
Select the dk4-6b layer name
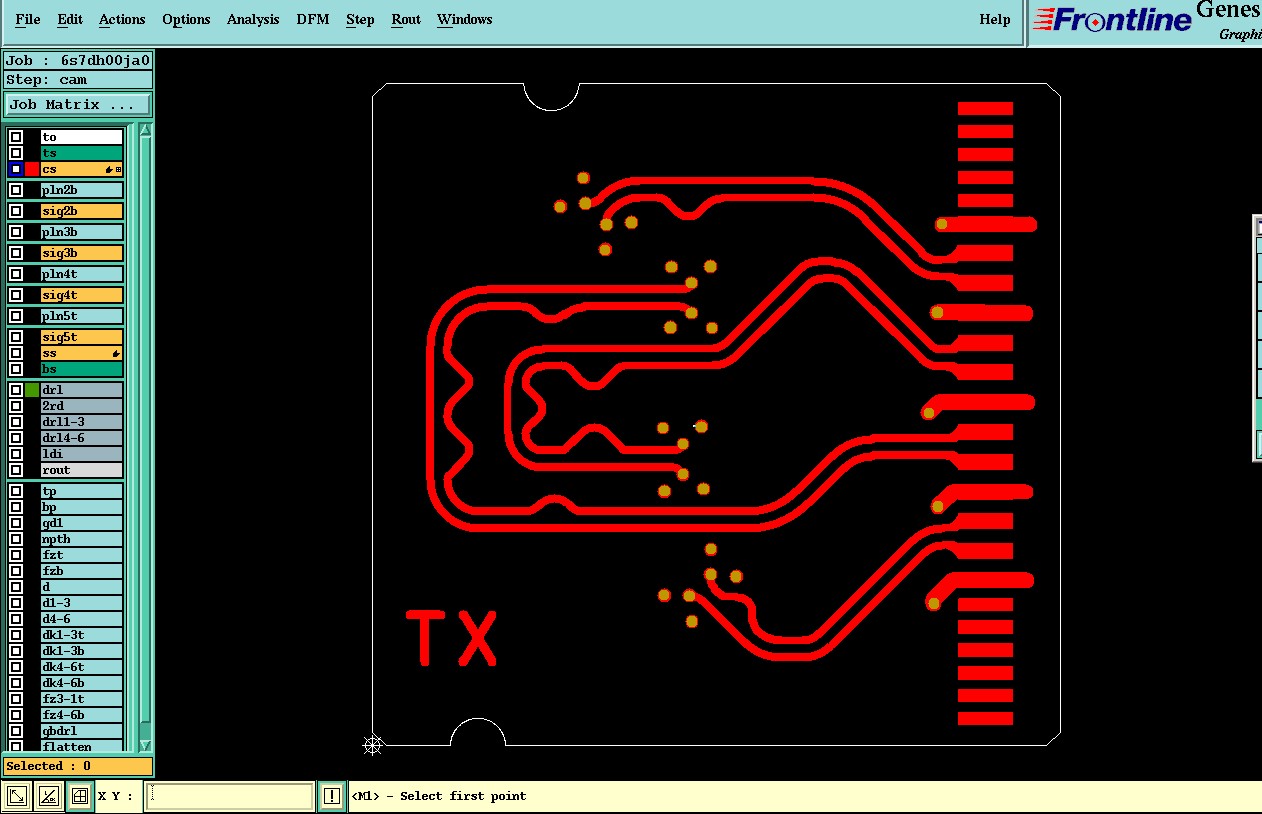[82, 683]
